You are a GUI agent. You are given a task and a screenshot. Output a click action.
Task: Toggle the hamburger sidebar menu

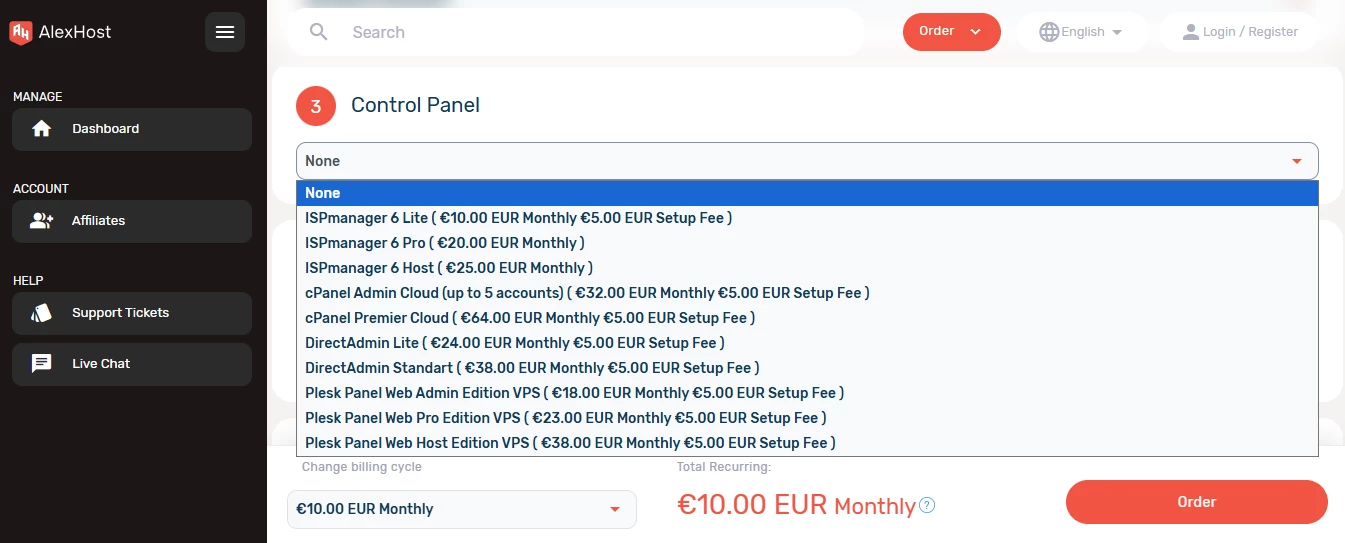pyautogui.click(x=225, y=32)
